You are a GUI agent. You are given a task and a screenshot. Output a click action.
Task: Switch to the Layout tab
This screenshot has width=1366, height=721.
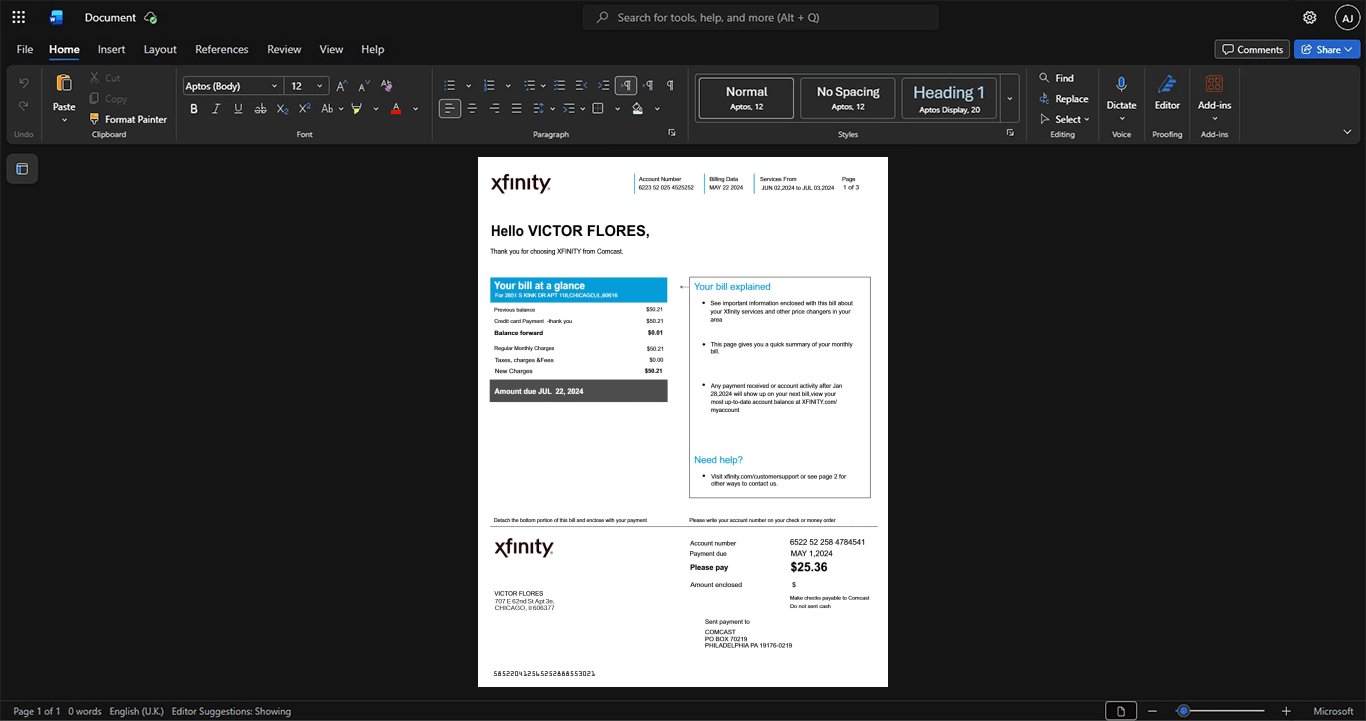[x=160, y=49]
